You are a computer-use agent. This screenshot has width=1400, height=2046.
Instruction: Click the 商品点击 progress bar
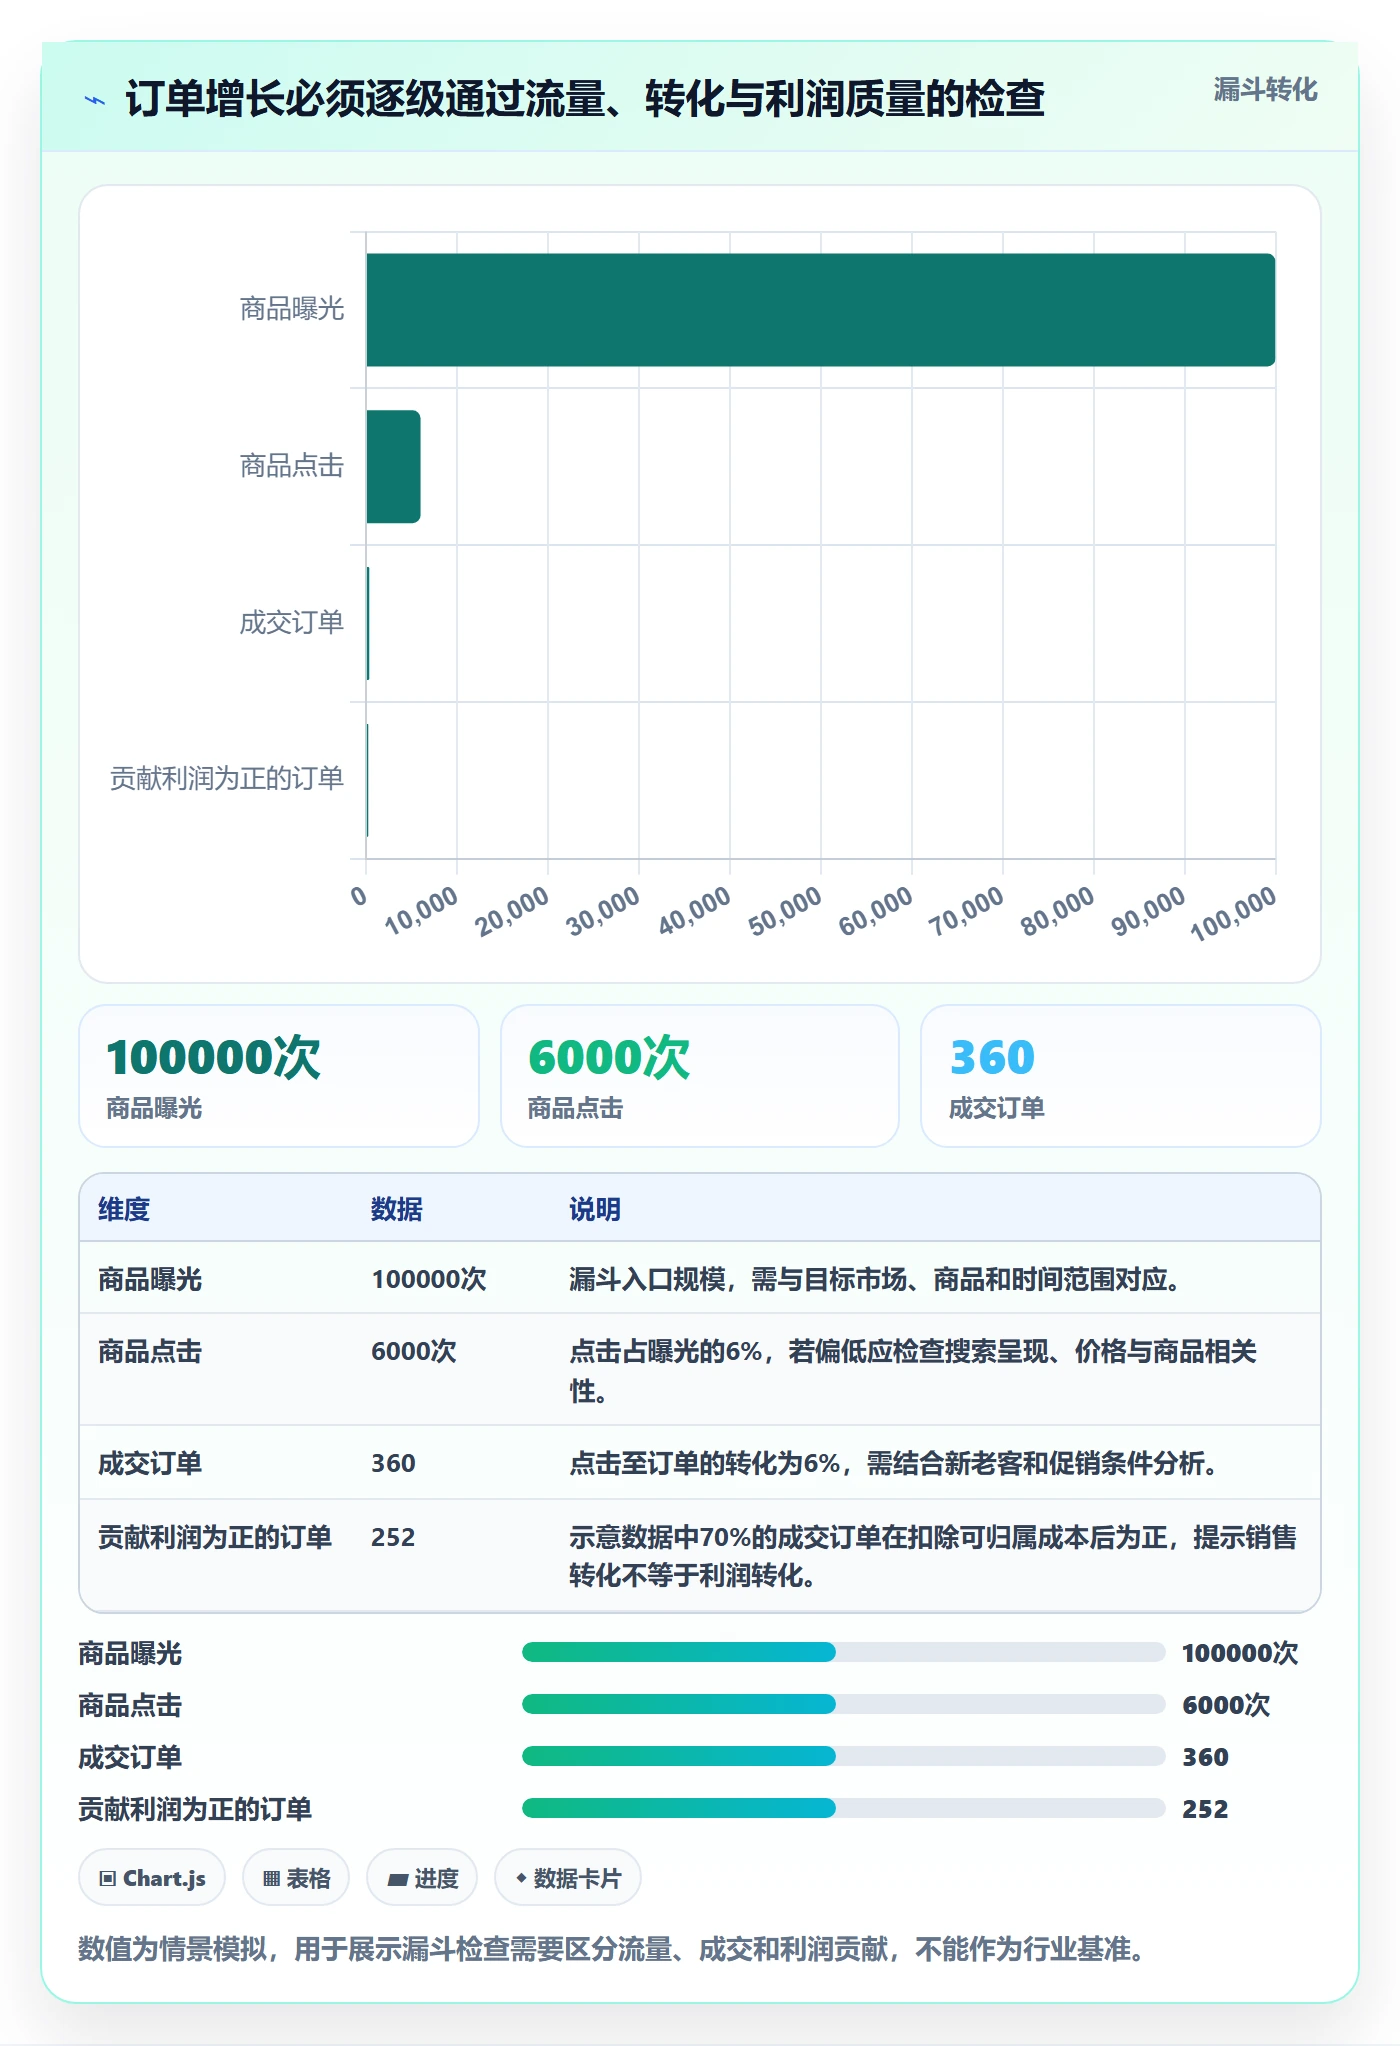(843, 1704)
